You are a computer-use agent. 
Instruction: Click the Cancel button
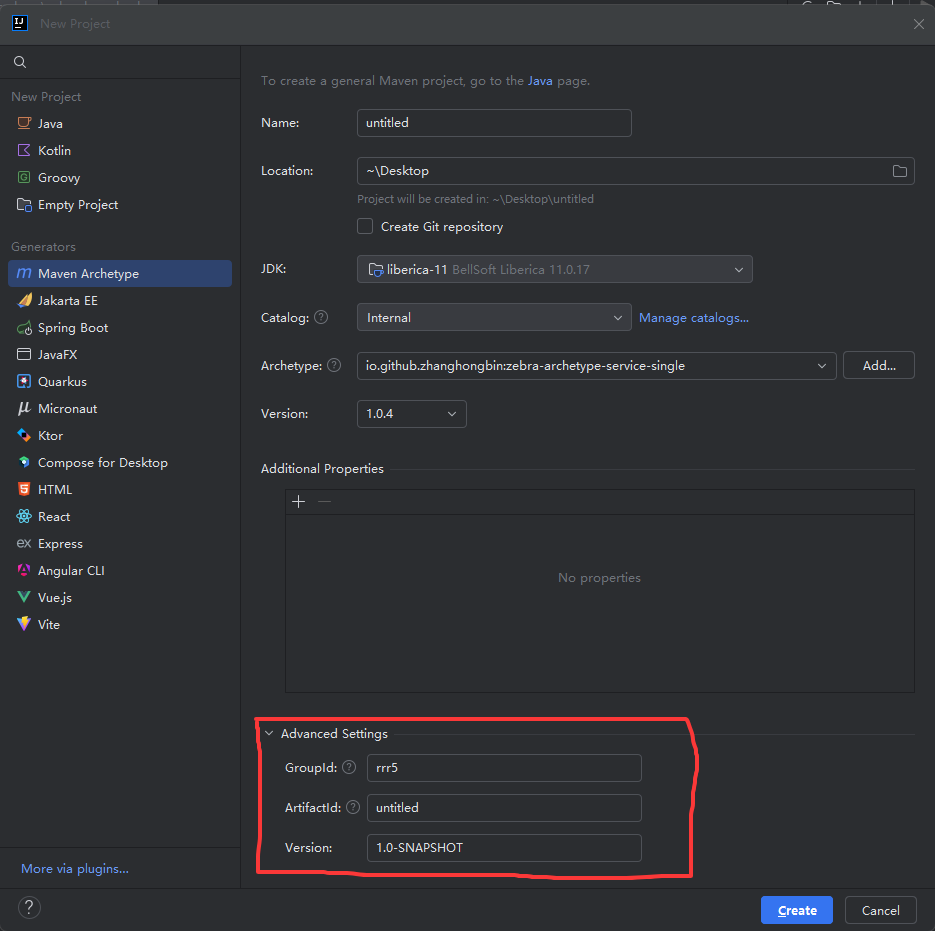(x=880, y=910)
